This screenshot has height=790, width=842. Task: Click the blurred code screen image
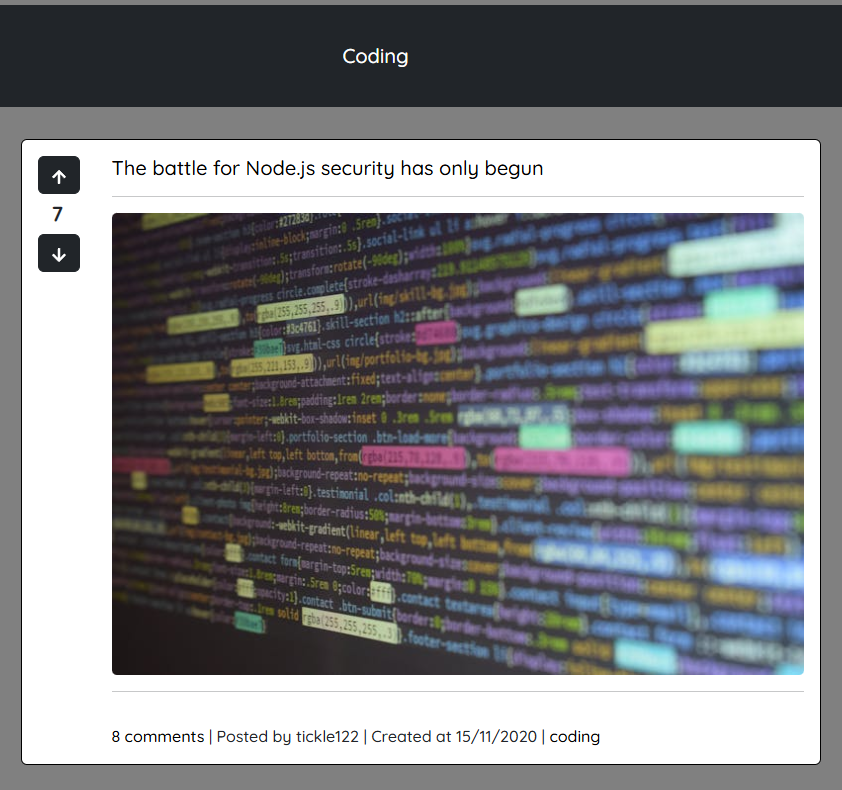(457, 444)
